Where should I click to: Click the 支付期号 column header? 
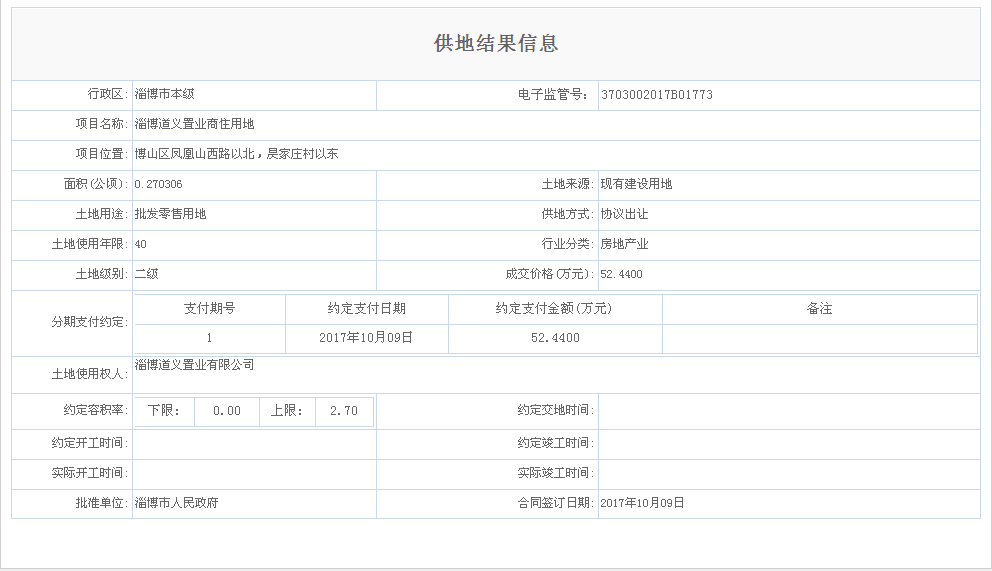tap(209, 309)
